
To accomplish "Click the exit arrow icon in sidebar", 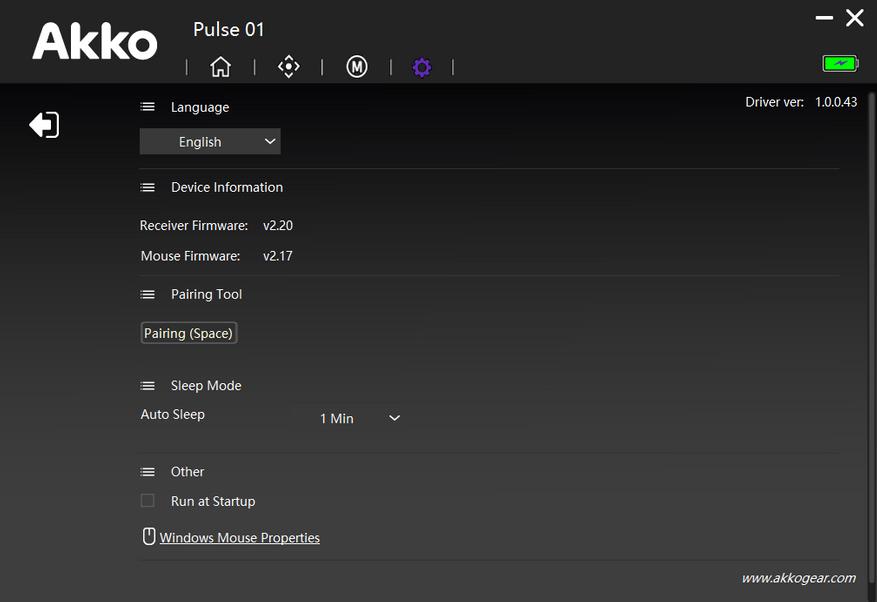I will (x=44, y=125).
